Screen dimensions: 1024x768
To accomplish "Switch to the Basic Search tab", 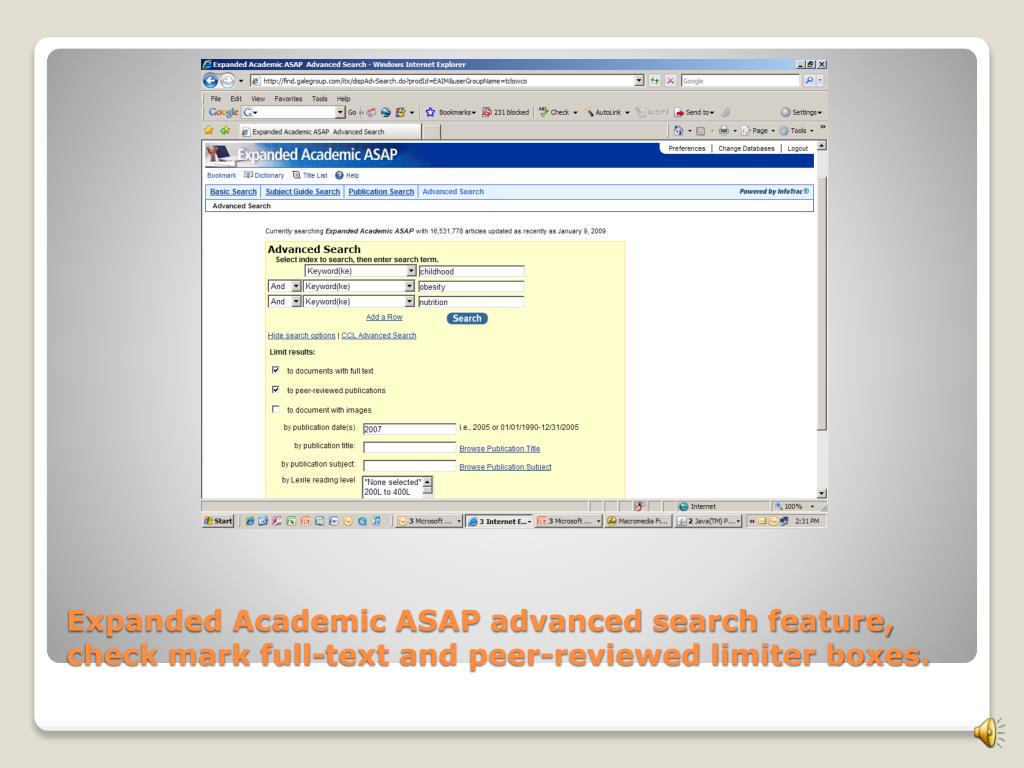I will [233, 191].
